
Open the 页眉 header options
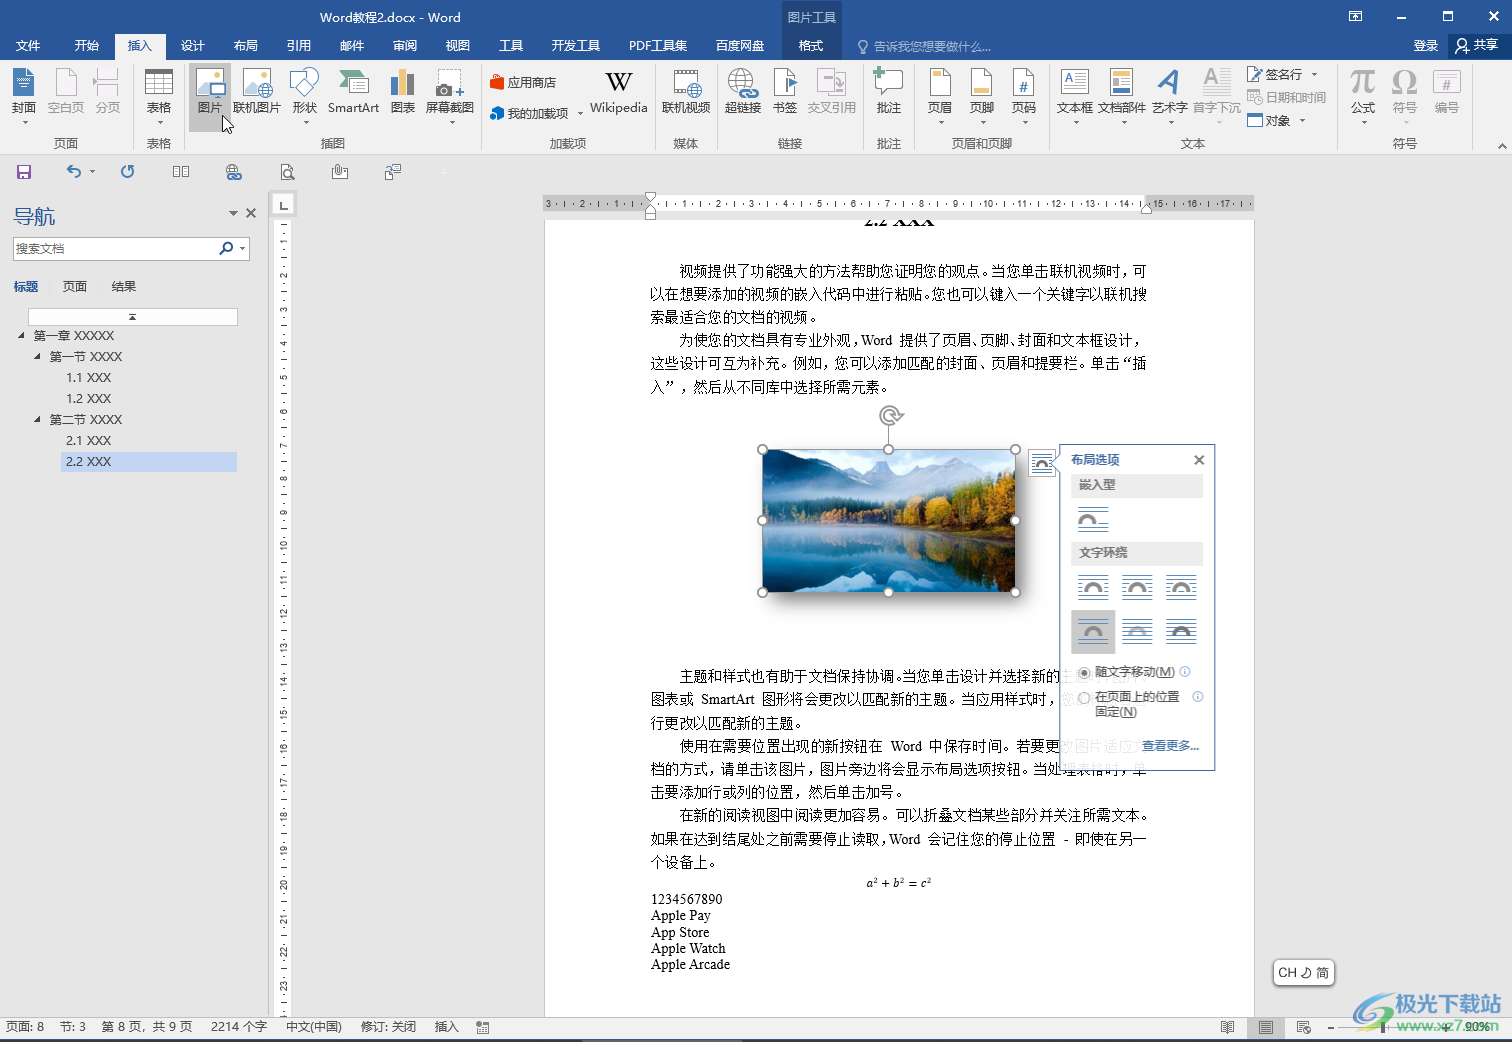[940, 95]
